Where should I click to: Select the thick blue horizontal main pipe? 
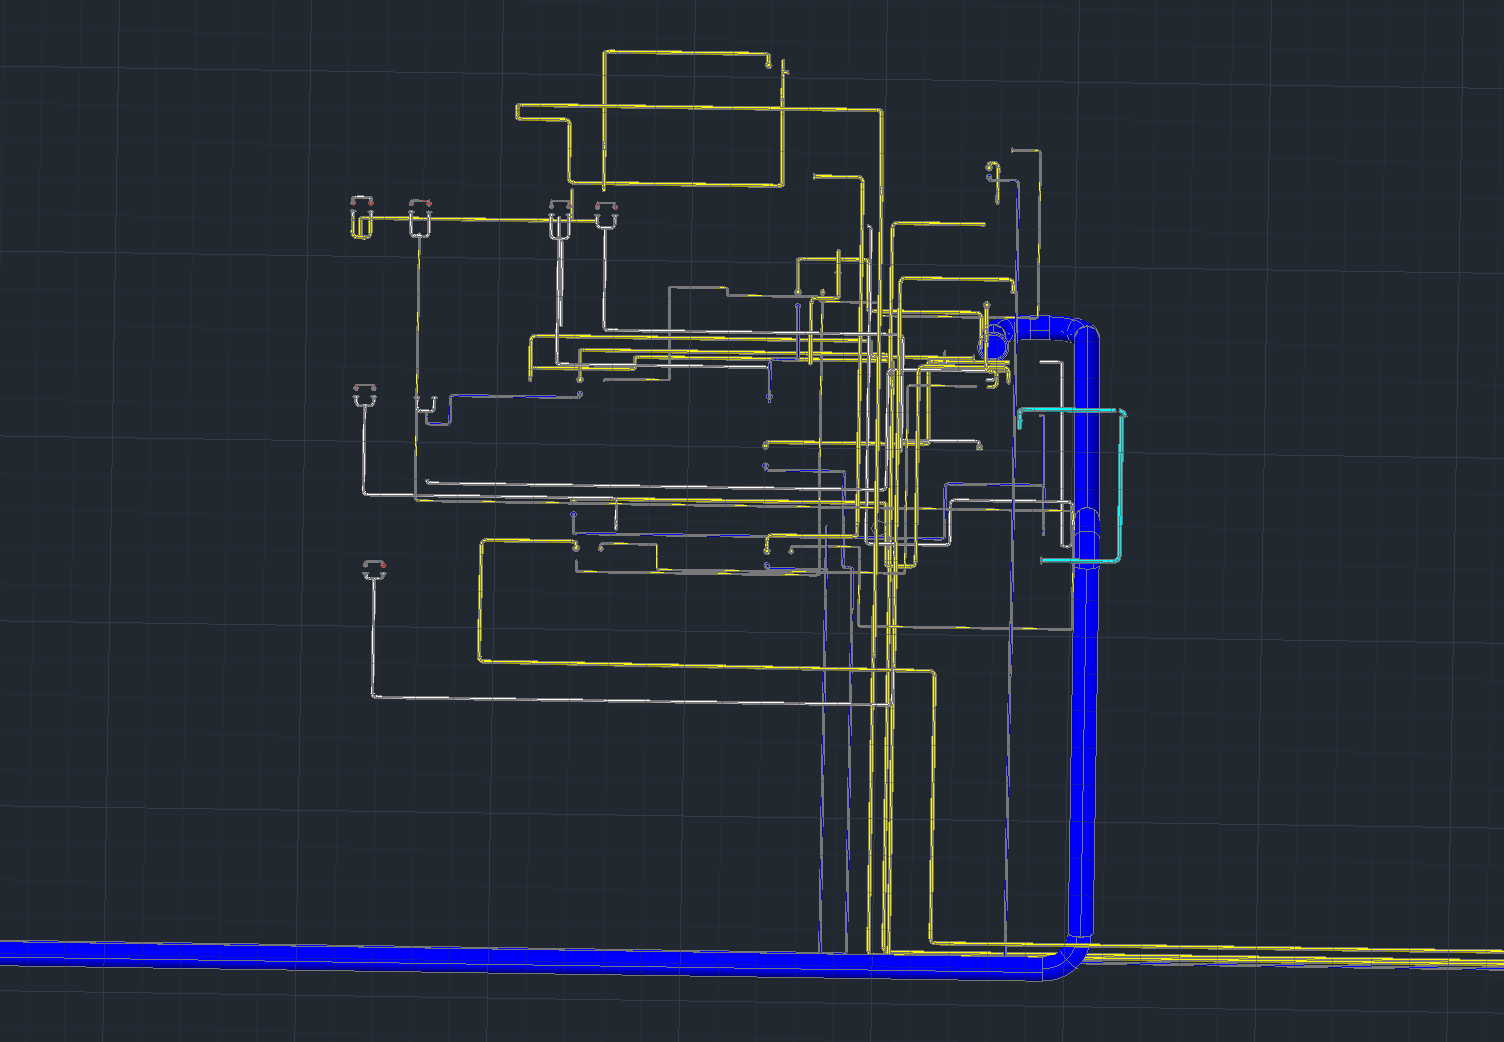(520, 958)
